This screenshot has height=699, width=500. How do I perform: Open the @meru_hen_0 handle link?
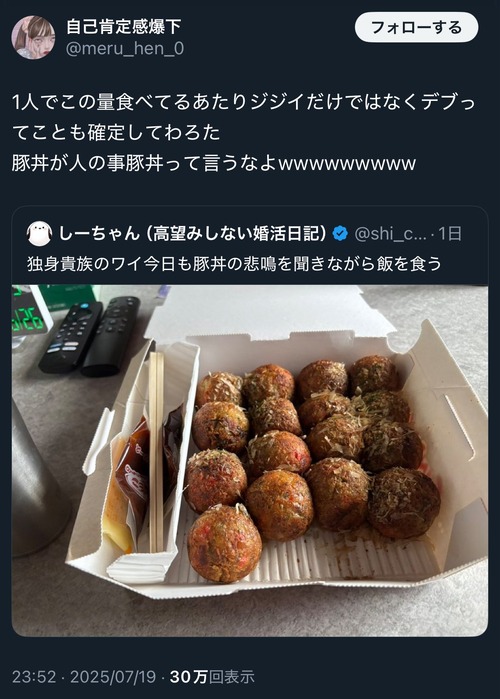[x=125, y=48]
